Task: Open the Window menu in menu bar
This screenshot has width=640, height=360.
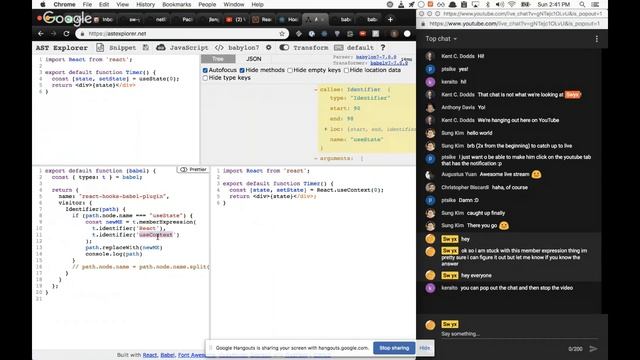Action: pyautogui.click(x=234, y=4)
